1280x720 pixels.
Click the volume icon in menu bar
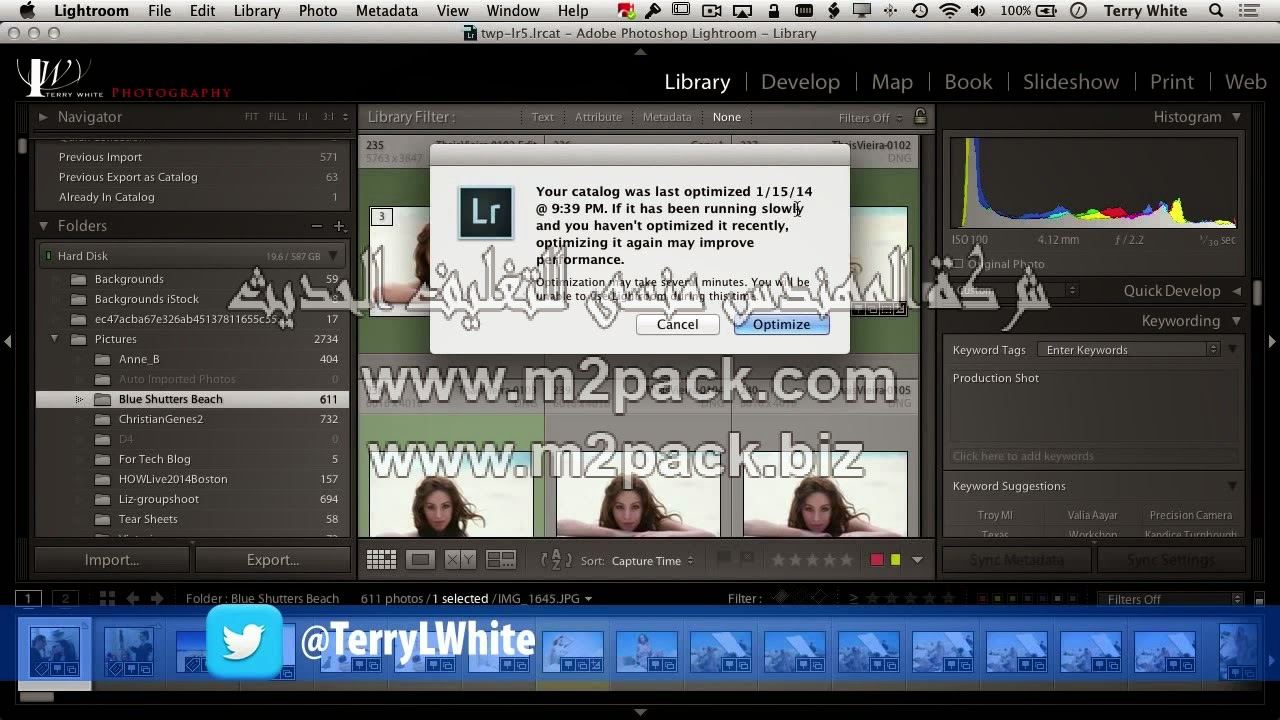click(977, 11)
